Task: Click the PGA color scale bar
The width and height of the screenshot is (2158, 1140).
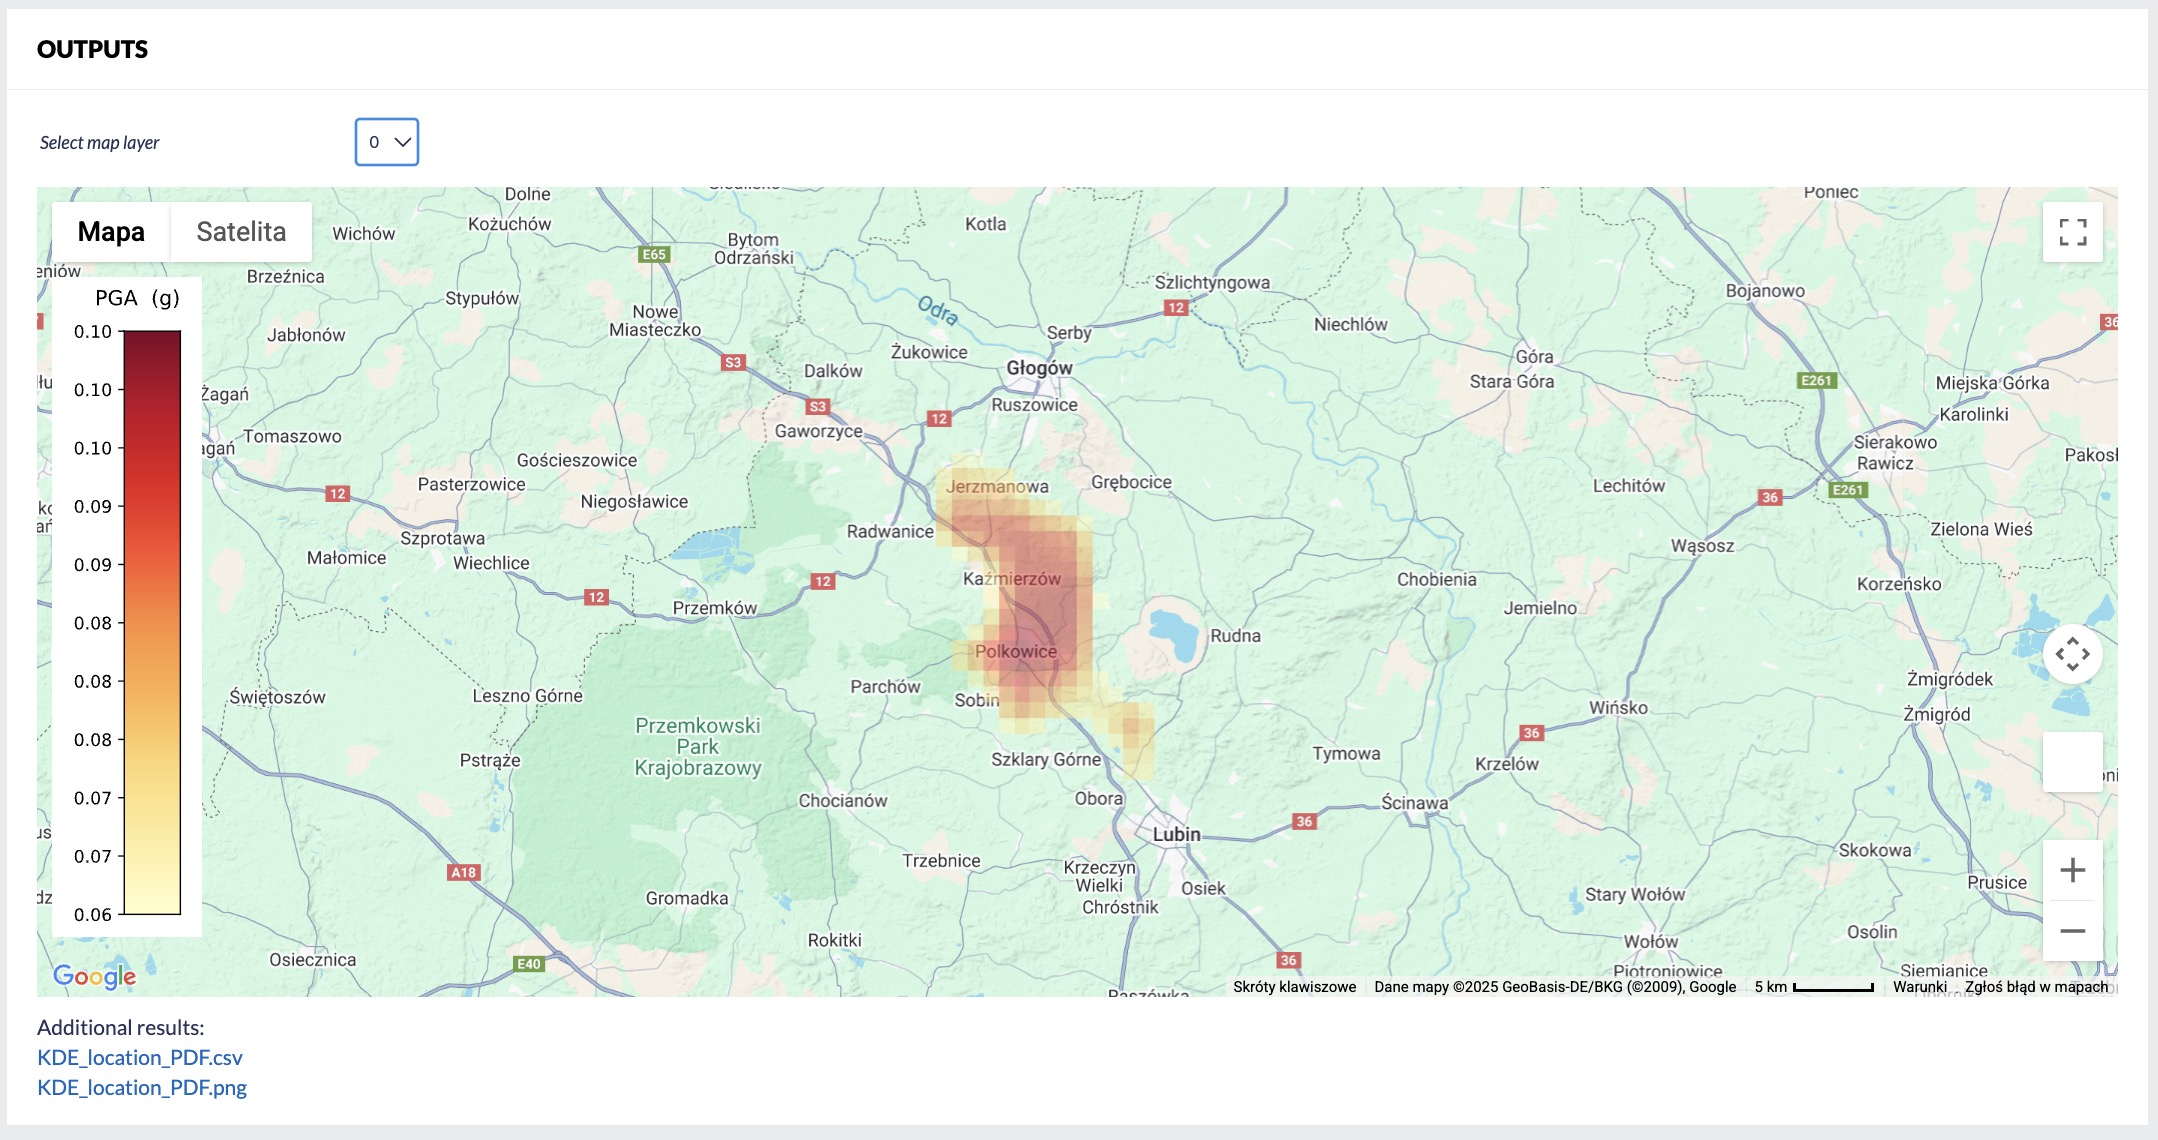Action: (152, 622)
